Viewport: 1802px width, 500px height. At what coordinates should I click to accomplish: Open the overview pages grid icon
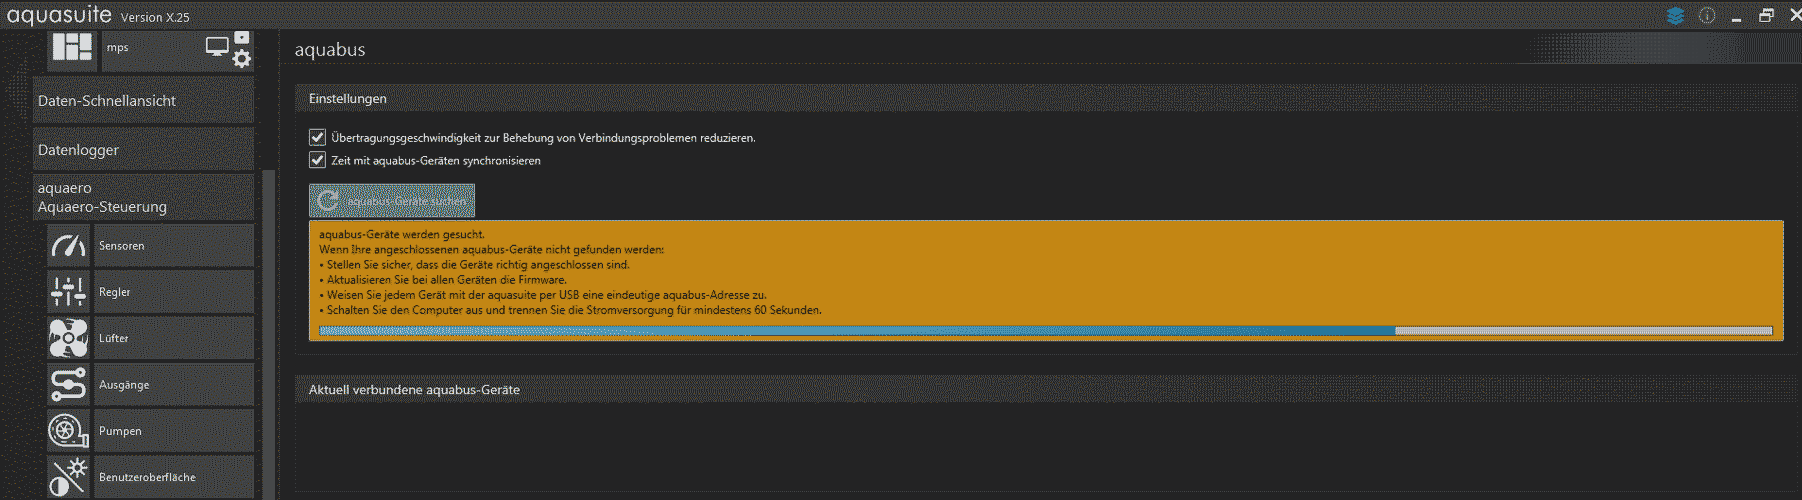(x=72, y=47)
